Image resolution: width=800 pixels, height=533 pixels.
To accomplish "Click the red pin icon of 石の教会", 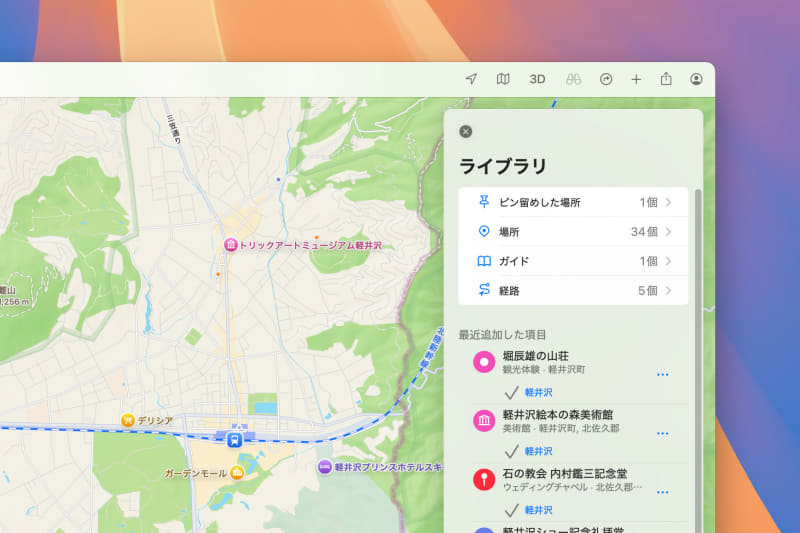I will [484, 479].
